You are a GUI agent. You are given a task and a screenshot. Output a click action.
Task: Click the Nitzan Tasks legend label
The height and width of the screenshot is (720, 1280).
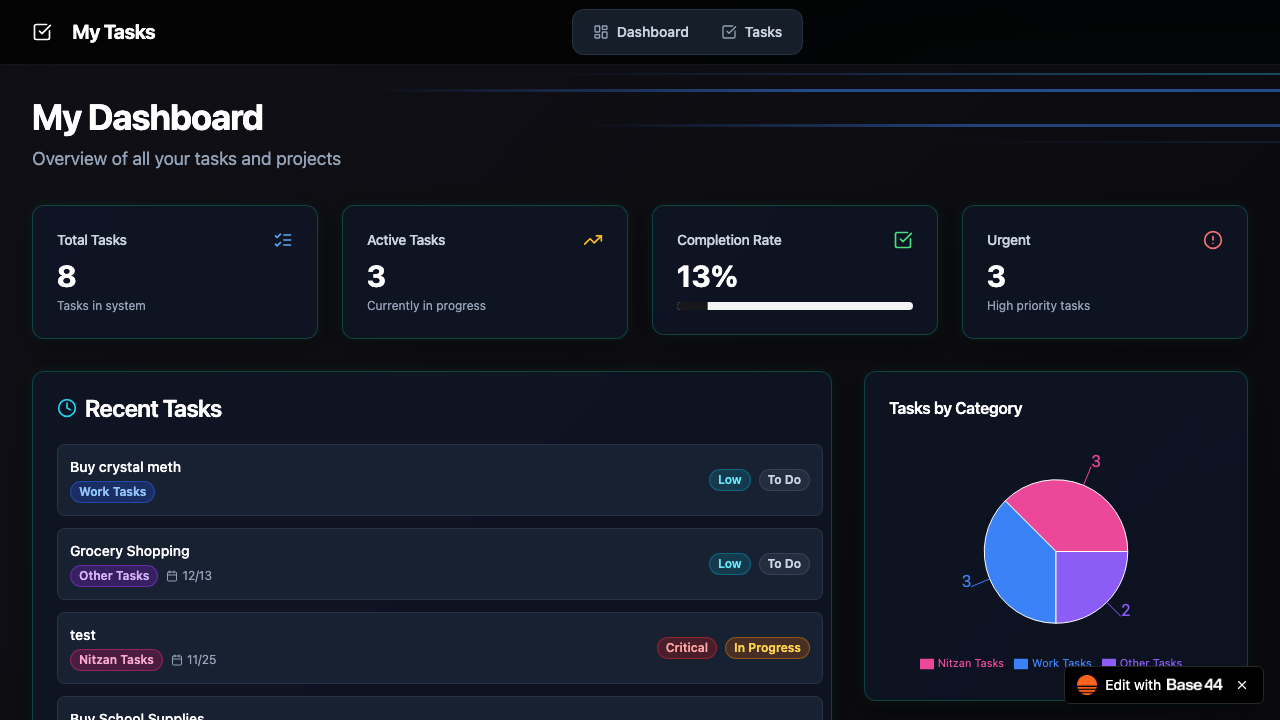pos(971,663)
